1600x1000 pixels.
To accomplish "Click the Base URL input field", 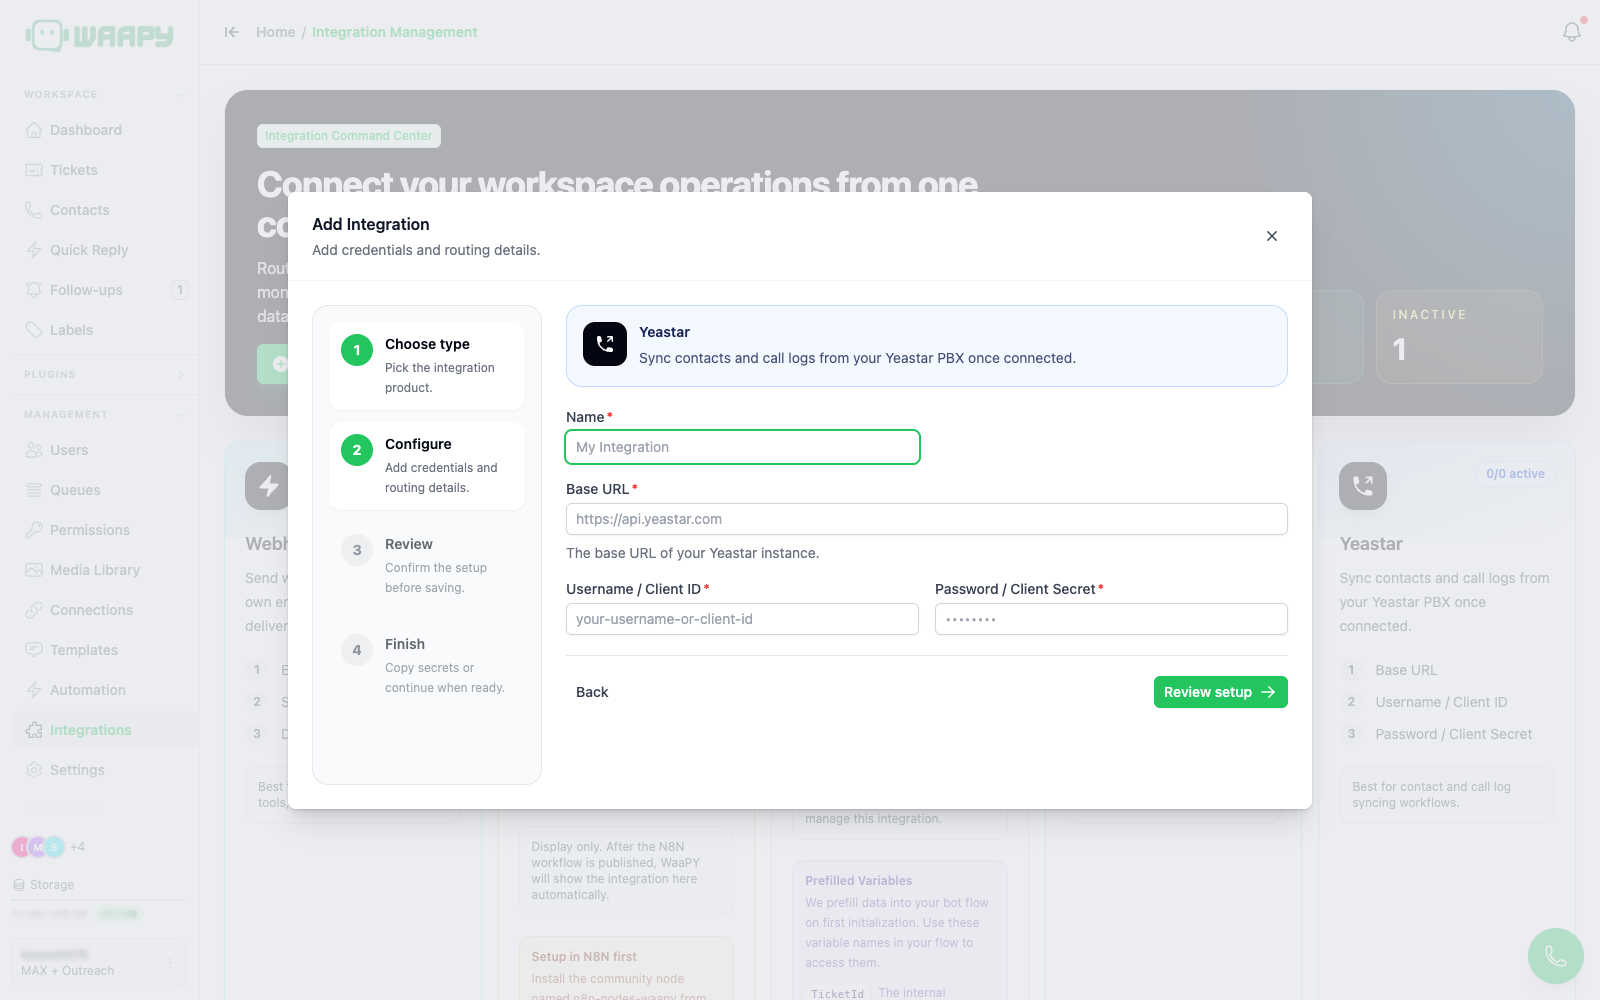I will coord(926,519).
